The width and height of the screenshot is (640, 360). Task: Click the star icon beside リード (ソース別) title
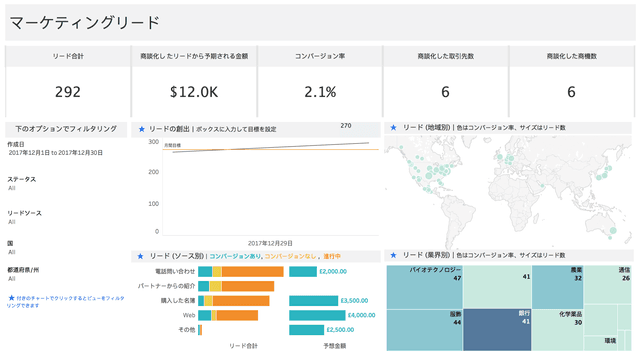[x=140, y=256]
